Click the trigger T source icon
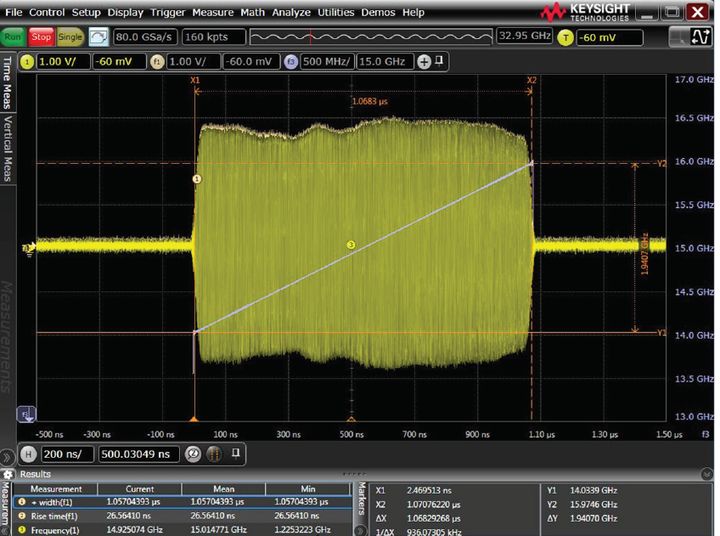 tap(566, 37)
